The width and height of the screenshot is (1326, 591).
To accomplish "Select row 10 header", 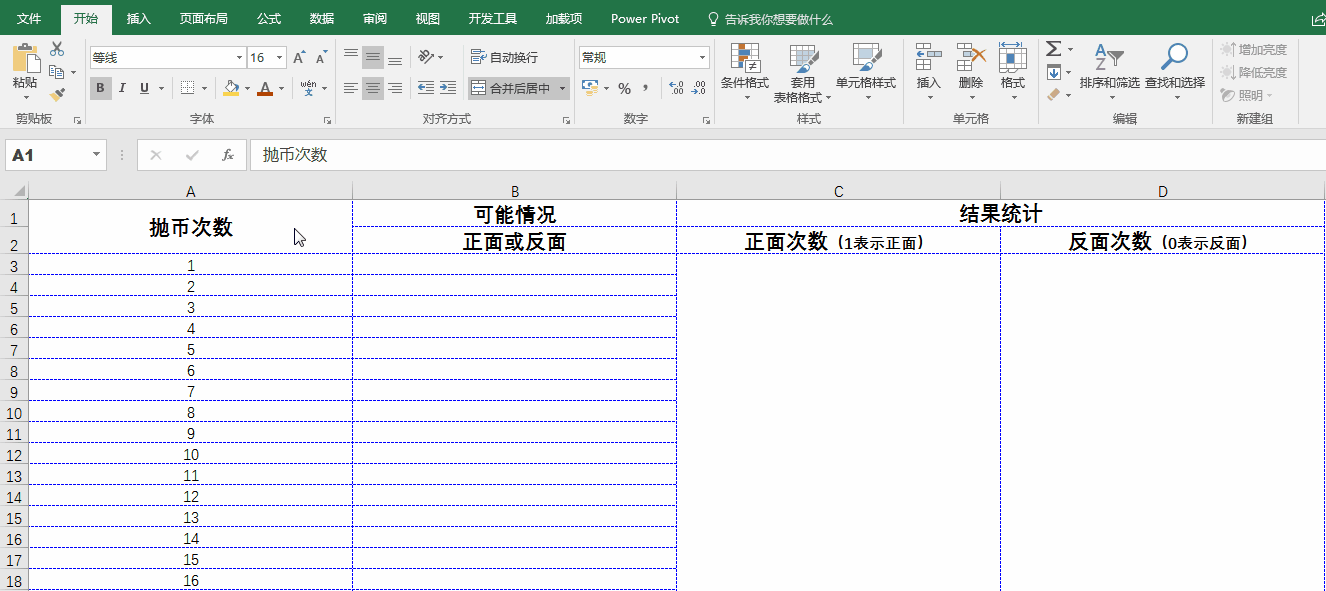I will click(x=14, y=413).
